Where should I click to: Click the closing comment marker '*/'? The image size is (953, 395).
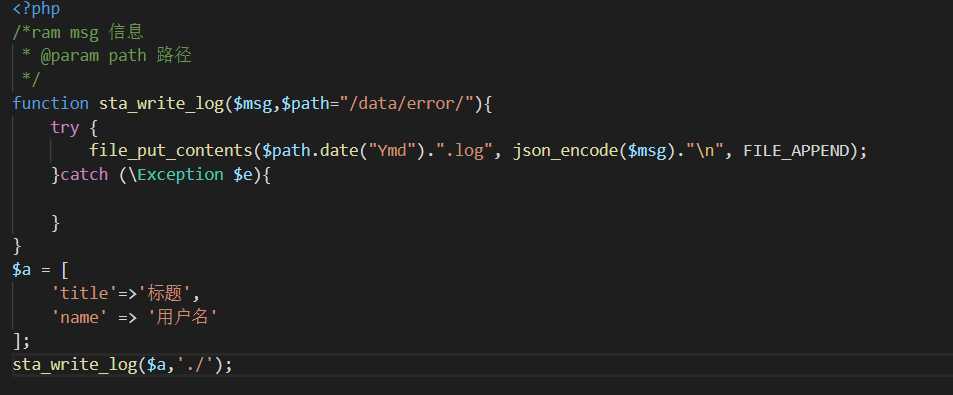click(x=31, y=79)
